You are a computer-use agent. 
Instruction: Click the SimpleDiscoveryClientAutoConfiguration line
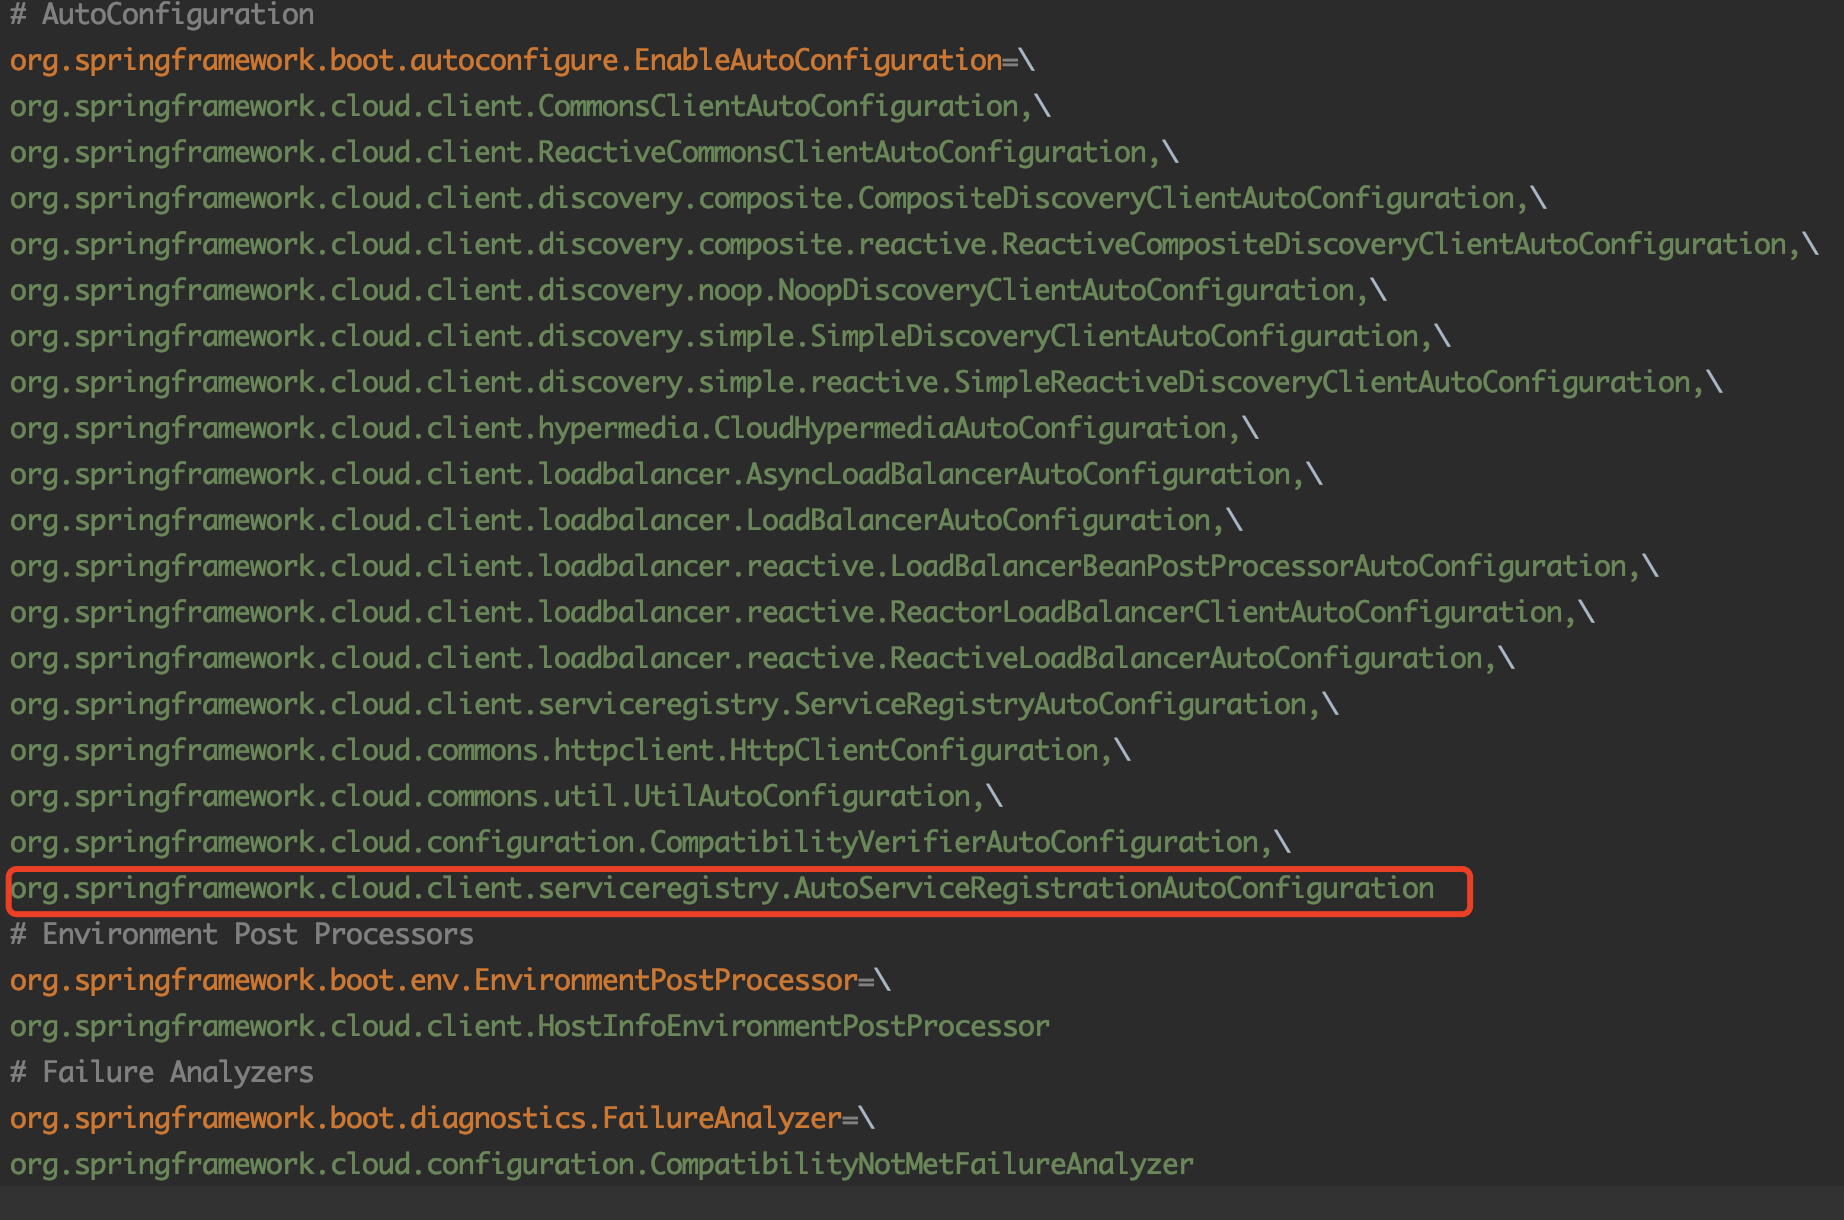coord(730,337)
